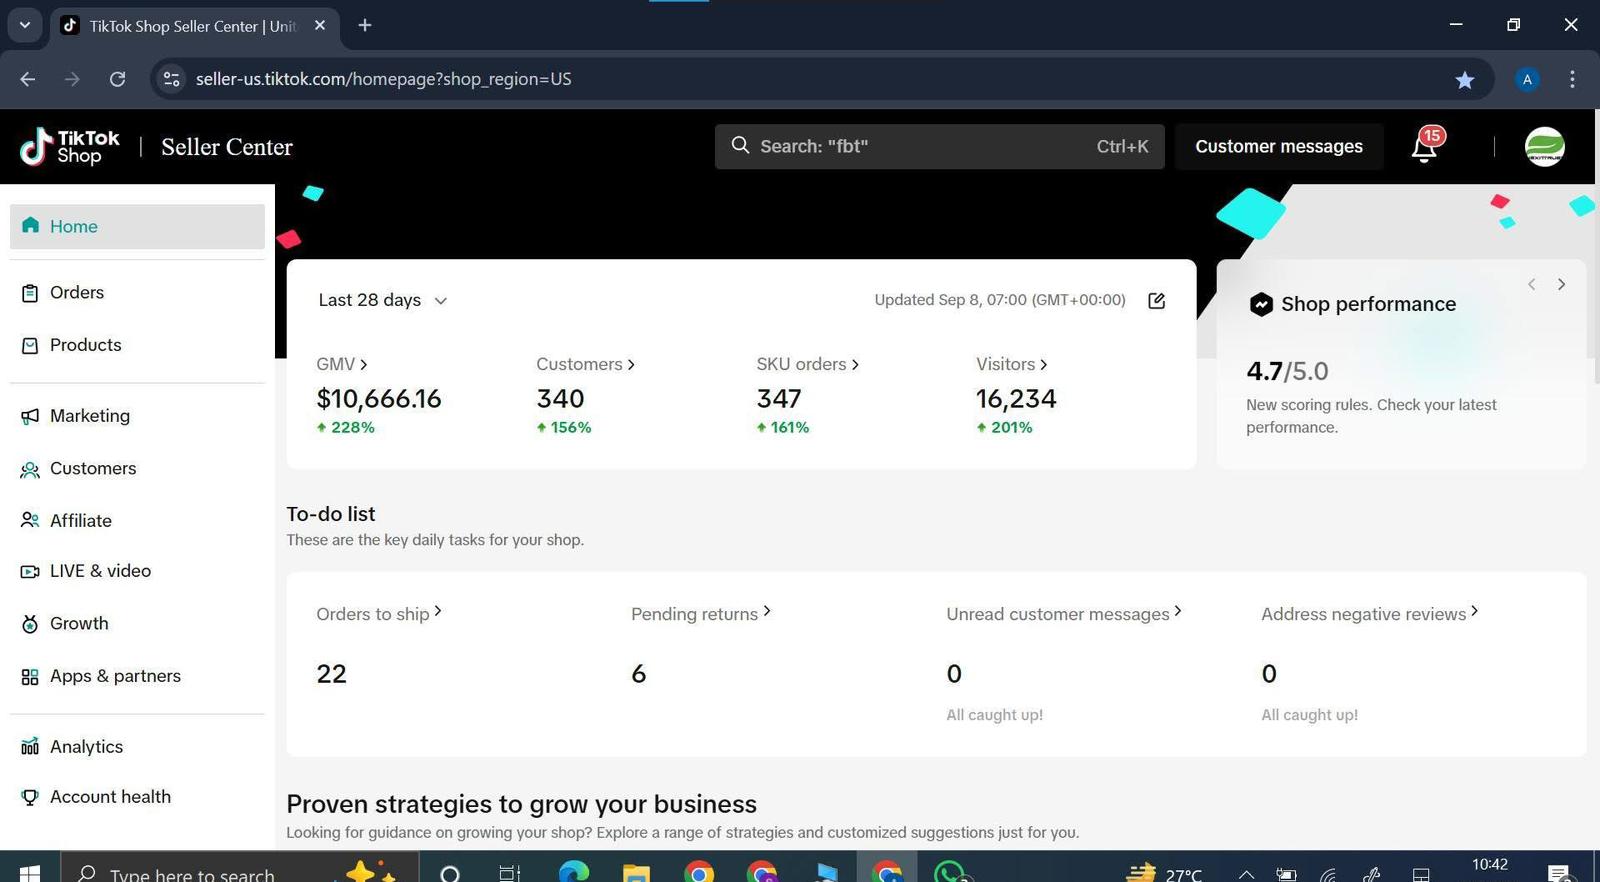Open the Marketing sidebar section
This screenshot has width=1600, height=882.
pyautogui.click(x=89, y=416)
